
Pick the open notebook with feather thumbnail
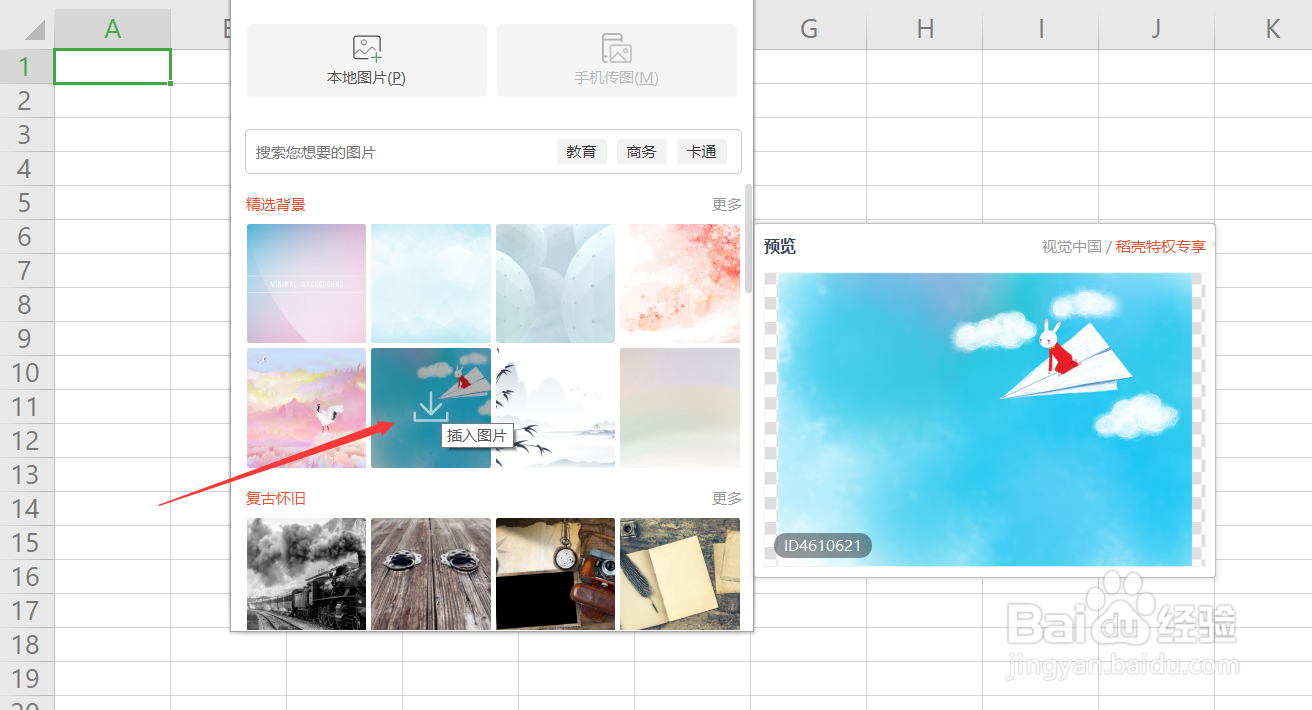pos(680,574)
